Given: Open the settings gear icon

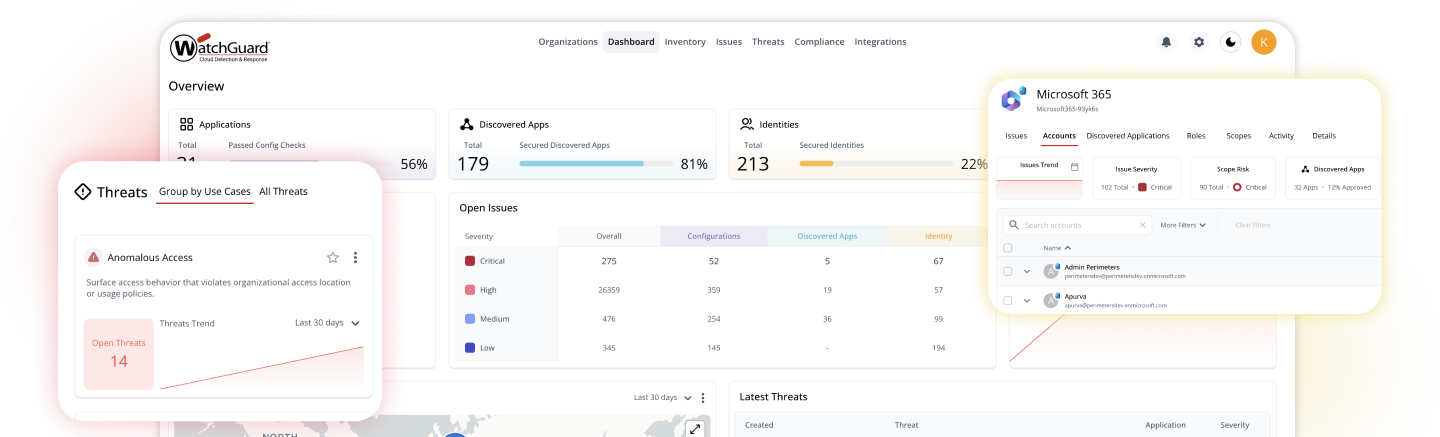Looking at the screenshot, I should 1199,42.
